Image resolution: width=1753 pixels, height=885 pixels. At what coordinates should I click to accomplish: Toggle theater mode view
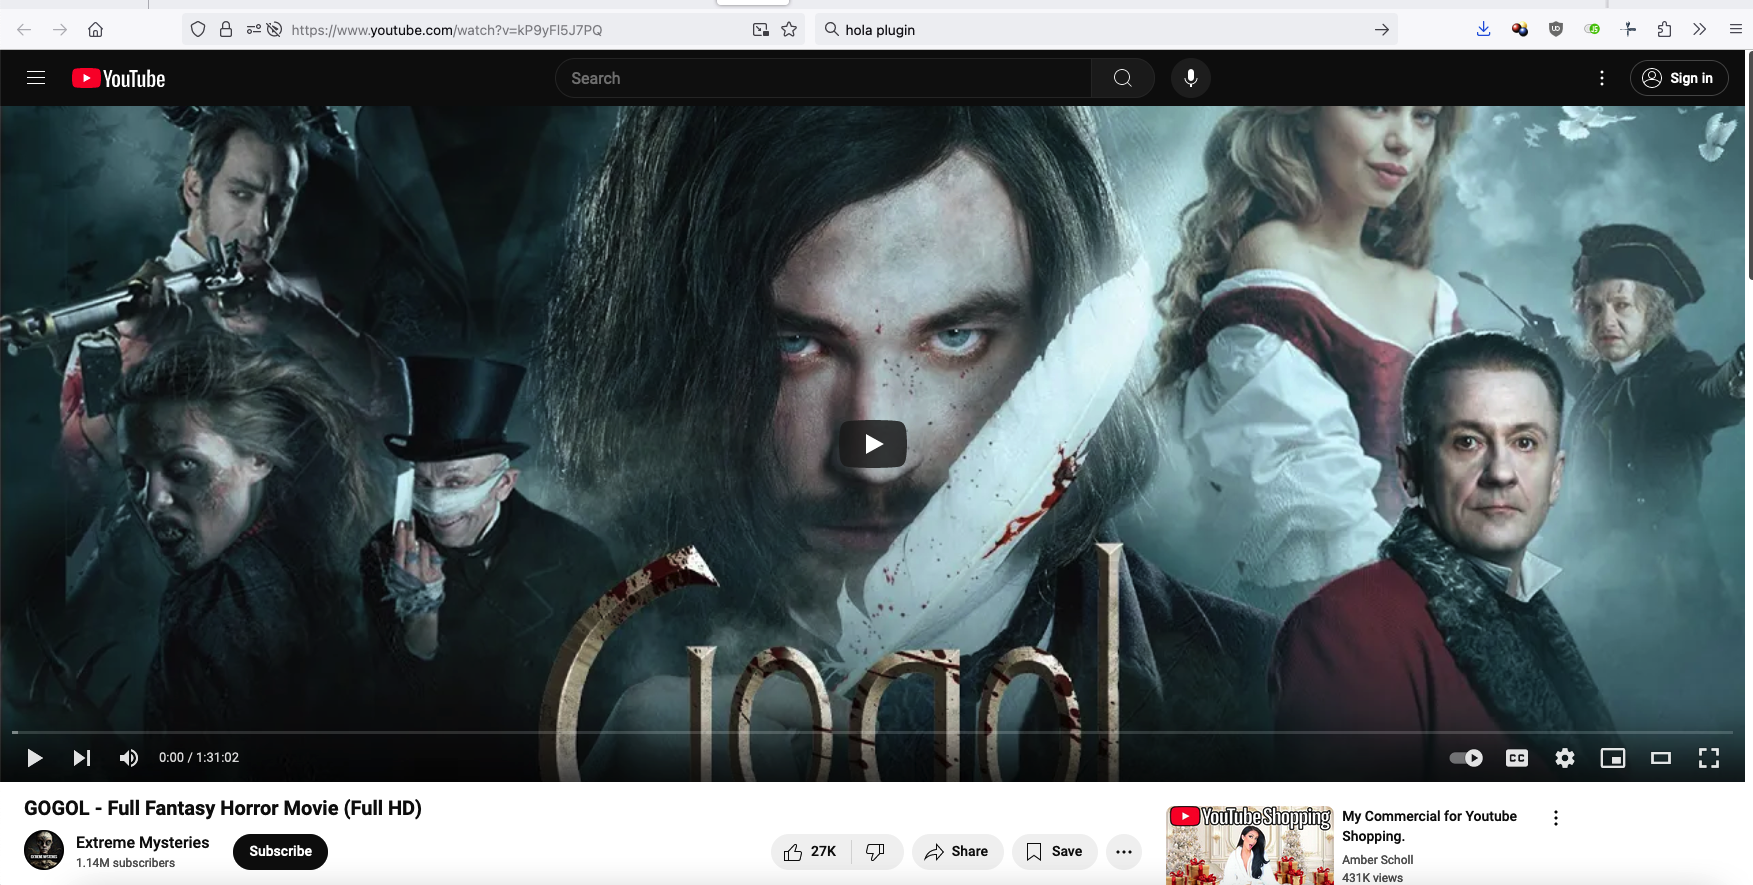[1661, 758]
